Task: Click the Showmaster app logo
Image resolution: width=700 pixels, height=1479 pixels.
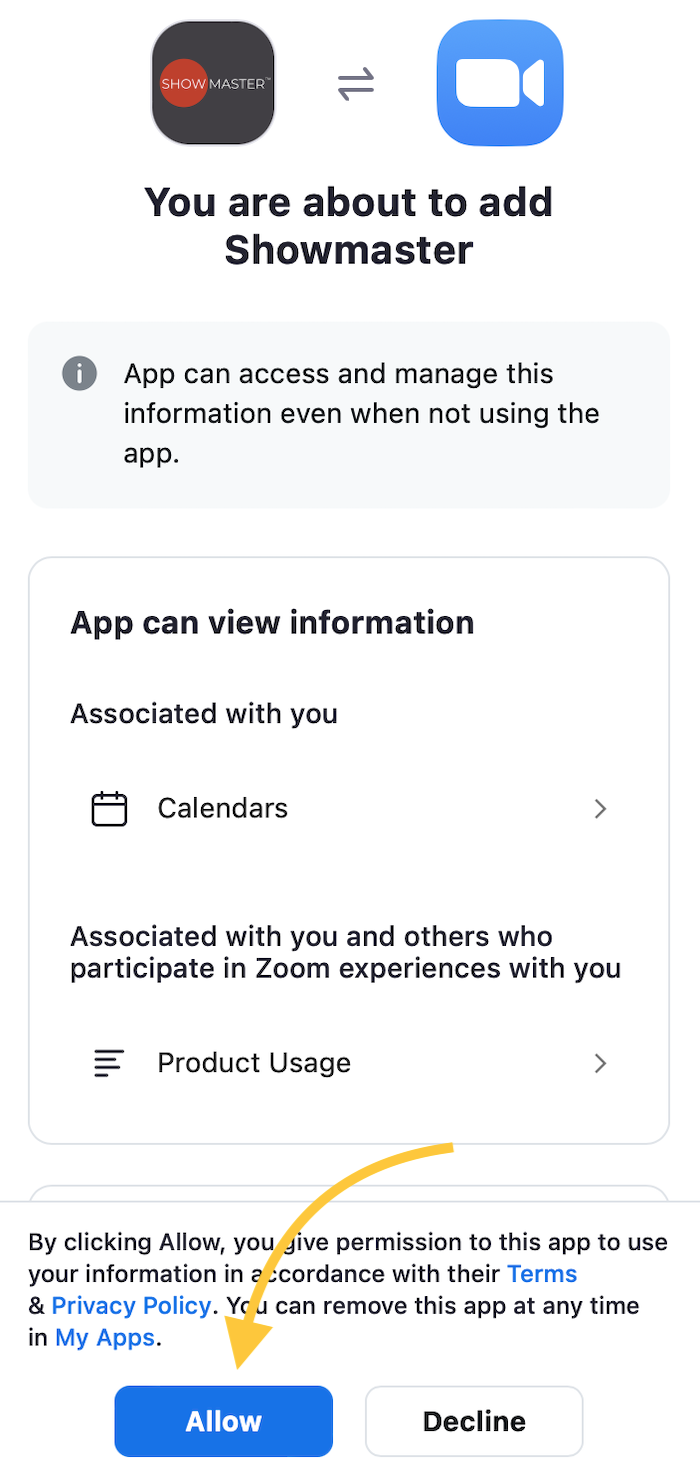Action: point(213,84)
